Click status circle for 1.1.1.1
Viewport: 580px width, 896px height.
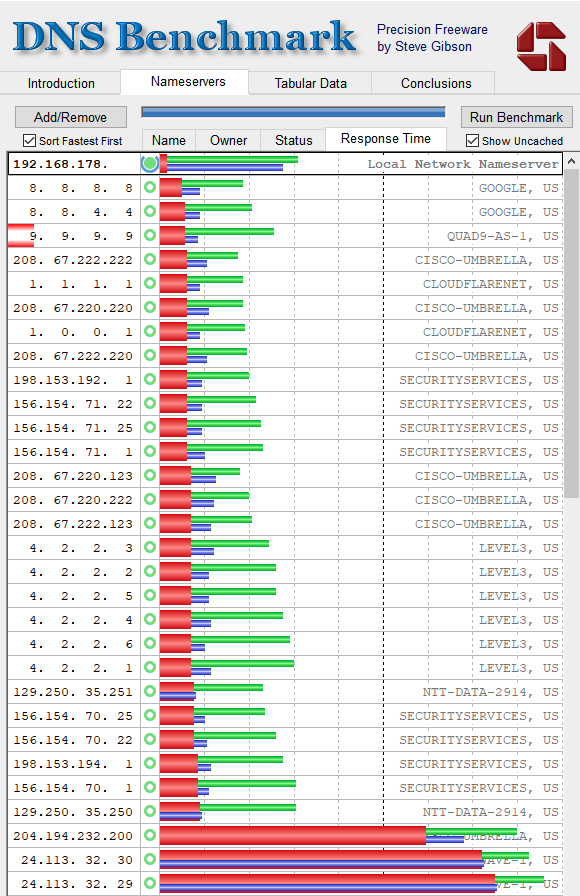(x=150, y=283)
